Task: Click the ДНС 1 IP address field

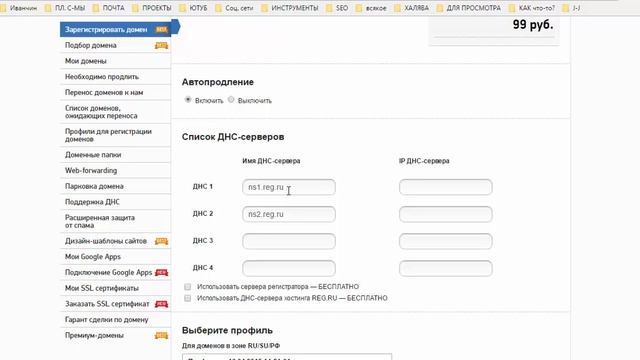Action: [446, 187]
